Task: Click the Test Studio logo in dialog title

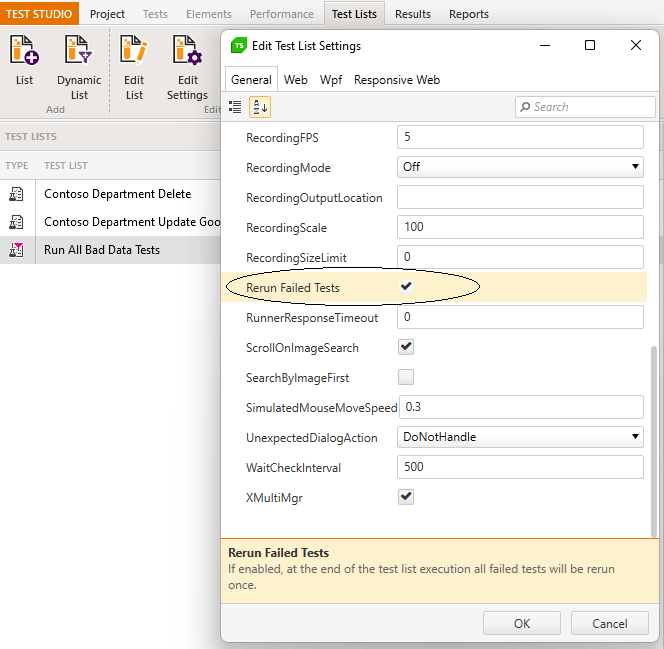Action: tap(239, 45)
